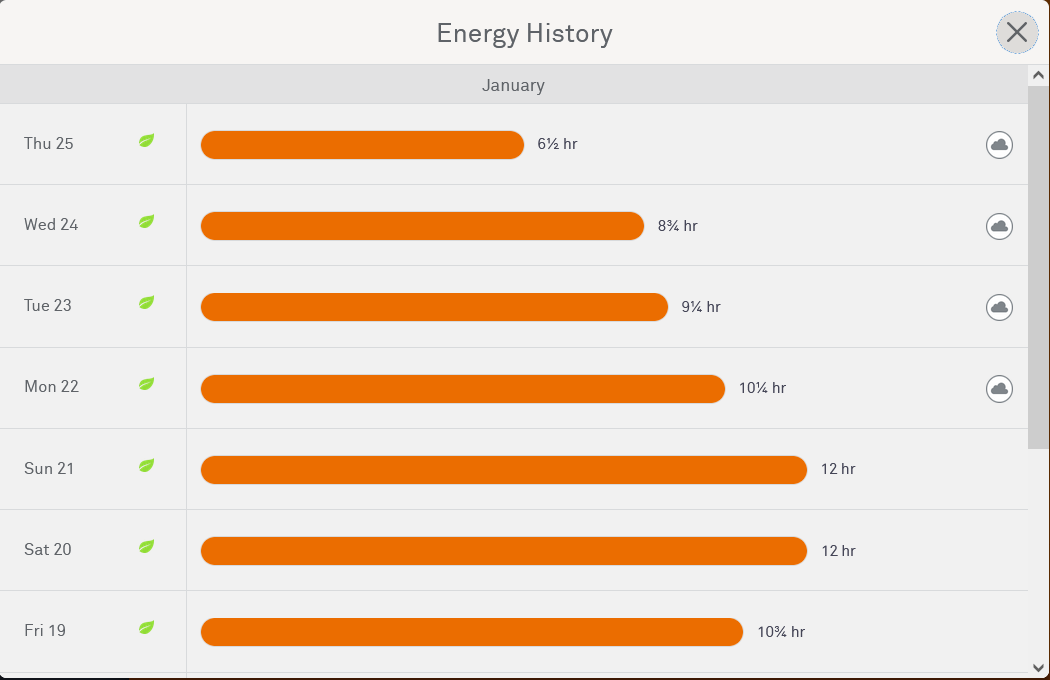Expand the Thu 25 6½ hr usage bar
Viewport: 1050px width, 680px height.
point(362,145)
